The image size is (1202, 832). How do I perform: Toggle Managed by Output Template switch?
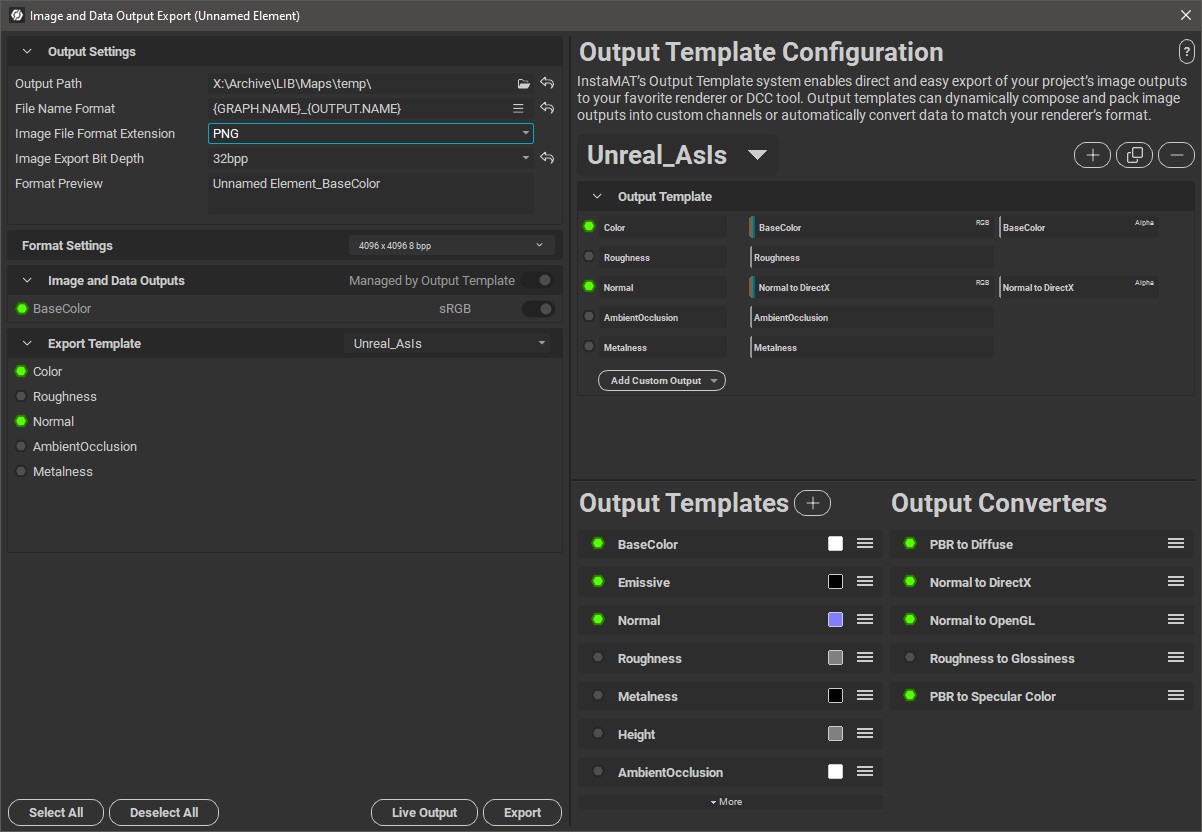[538, 281]
